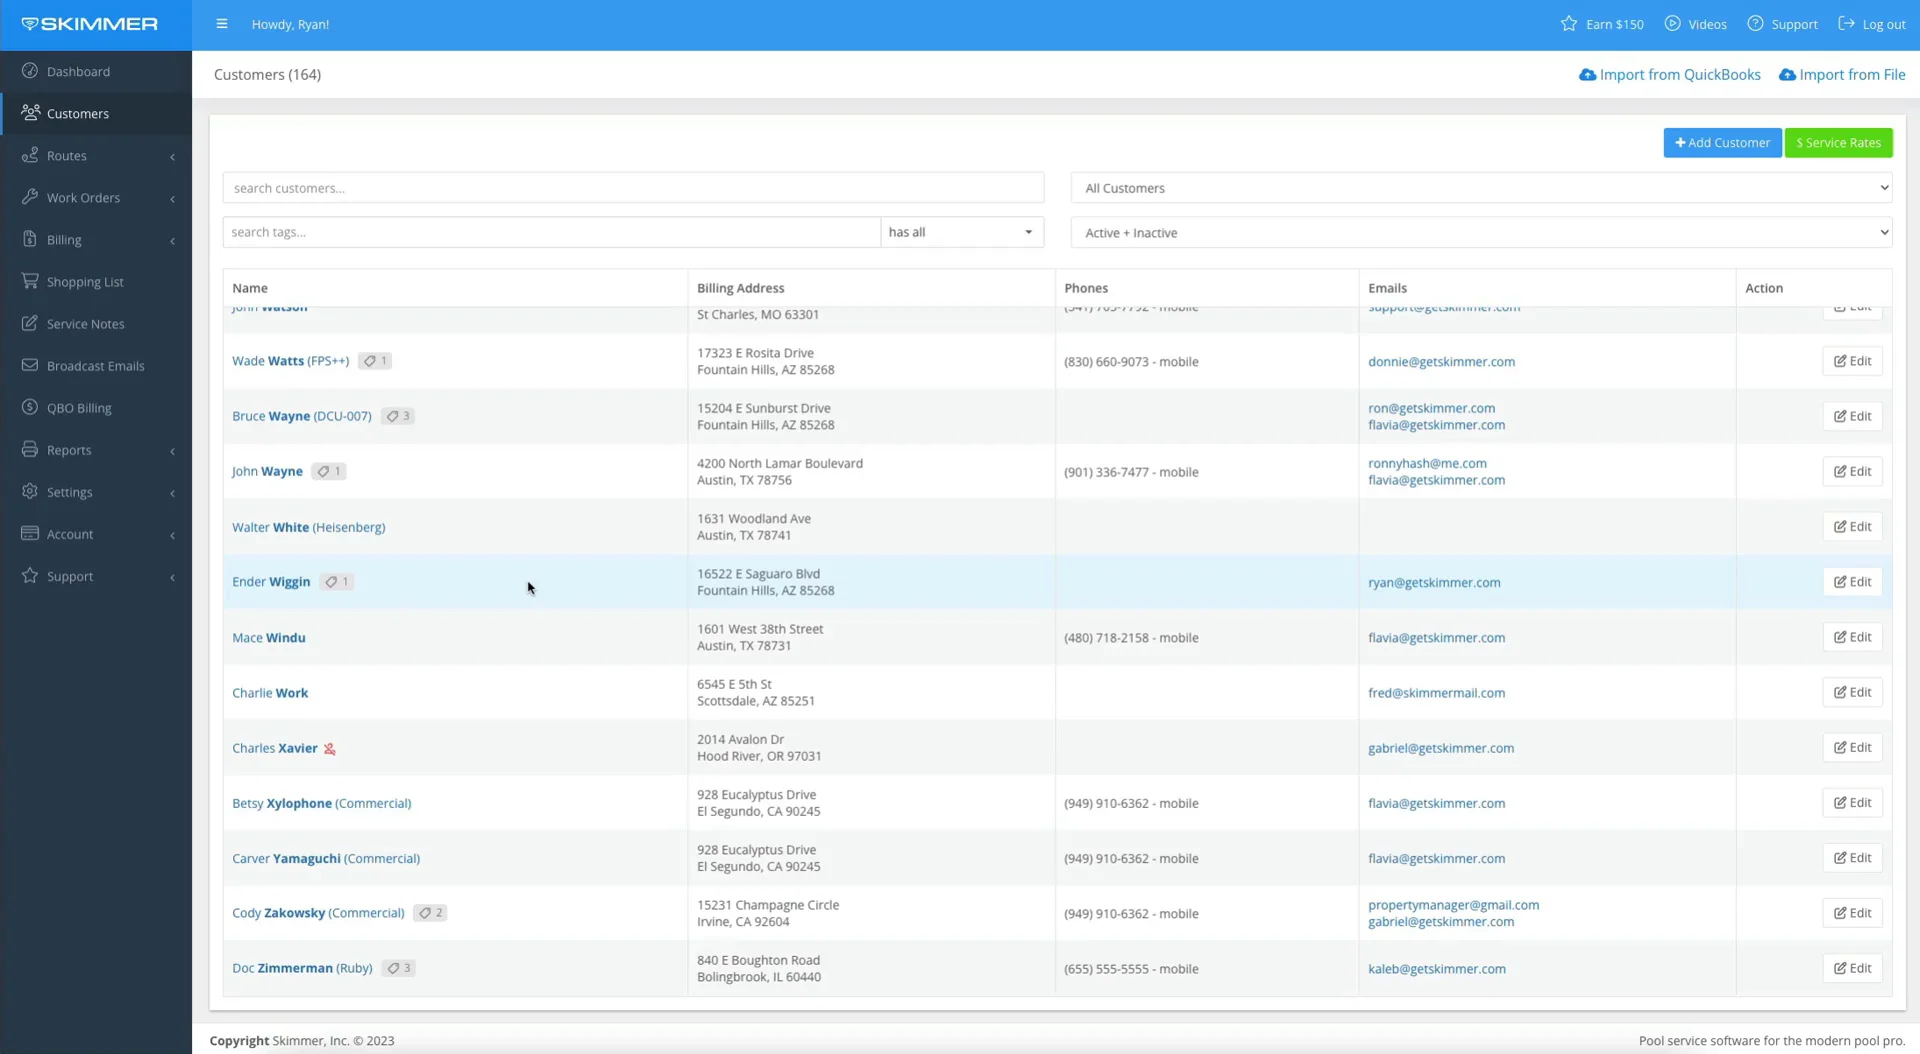Click the Shopping List cart icon
This screenshot has height=1054, width=1920.
tap(30, 281)
